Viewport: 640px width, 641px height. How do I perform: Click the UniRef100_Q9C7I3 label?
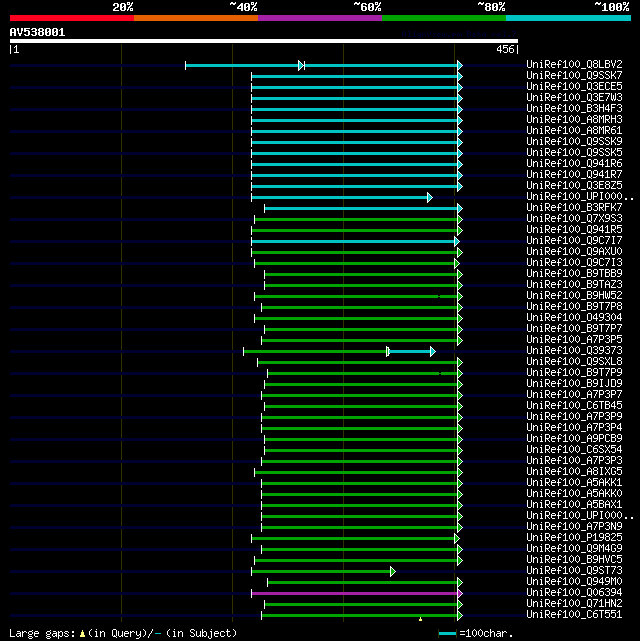coord(574,263)
